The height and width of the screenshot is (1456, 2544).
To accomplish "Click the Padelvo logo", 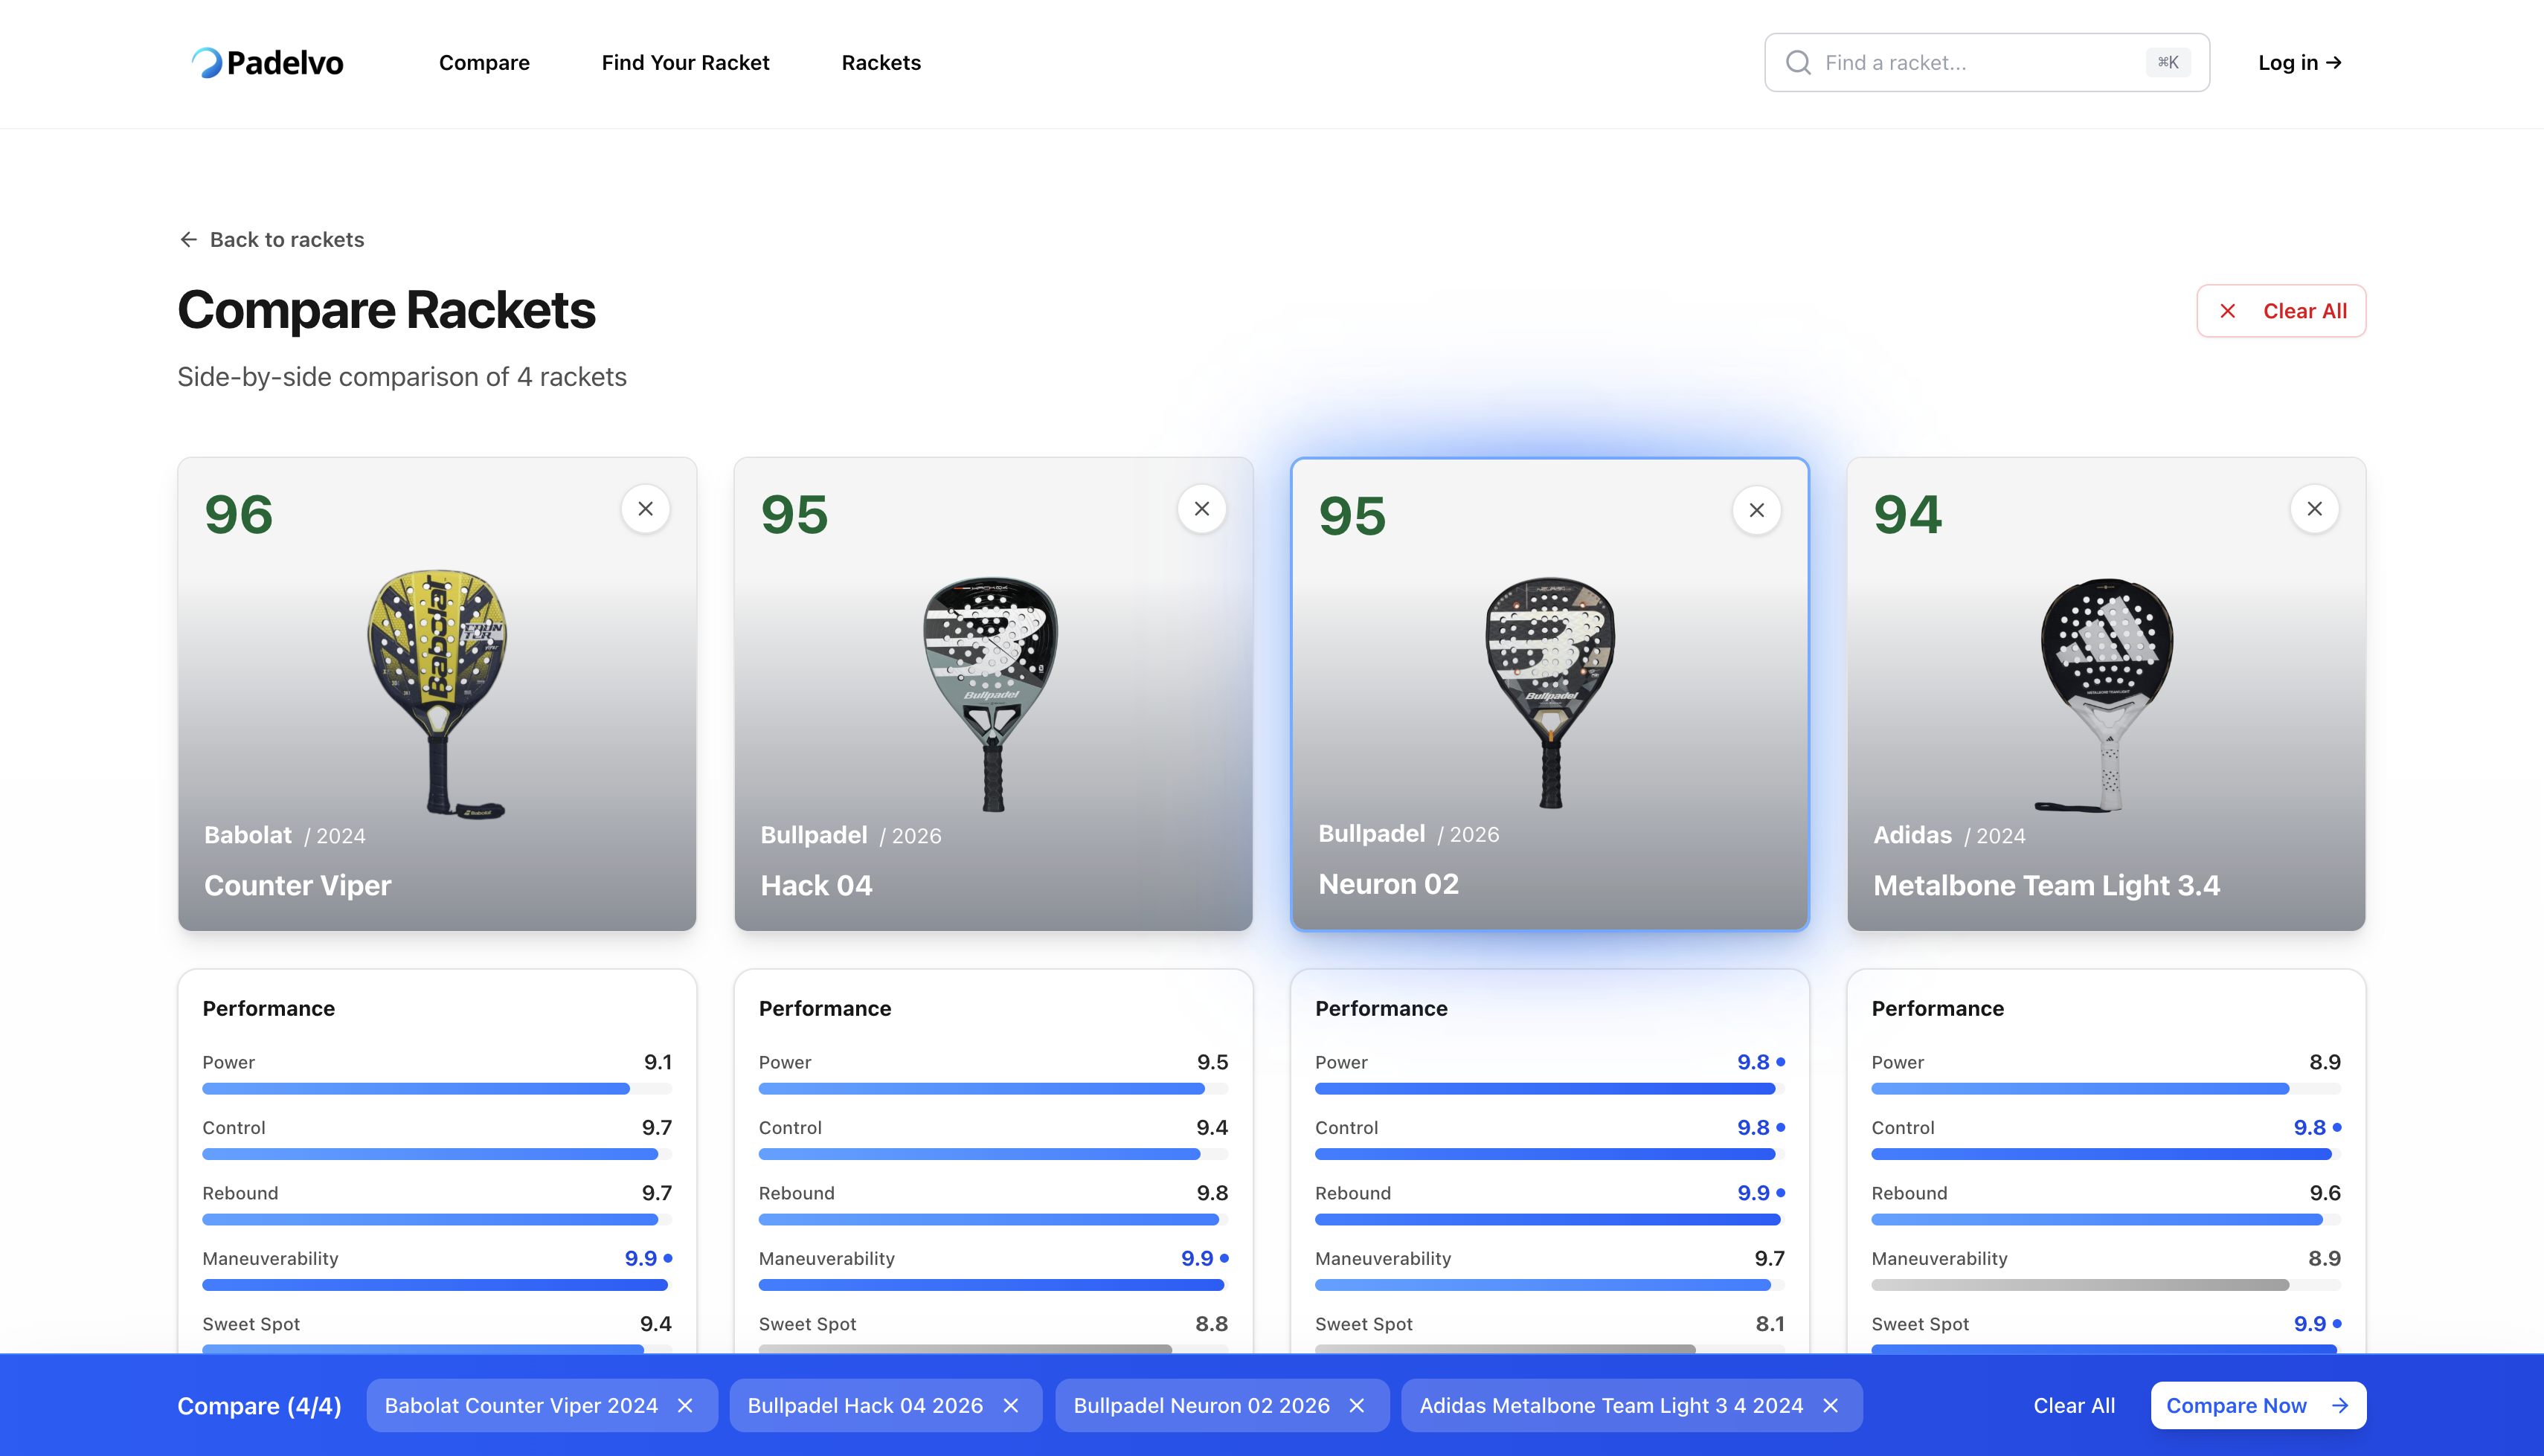I will pos(267,63).
